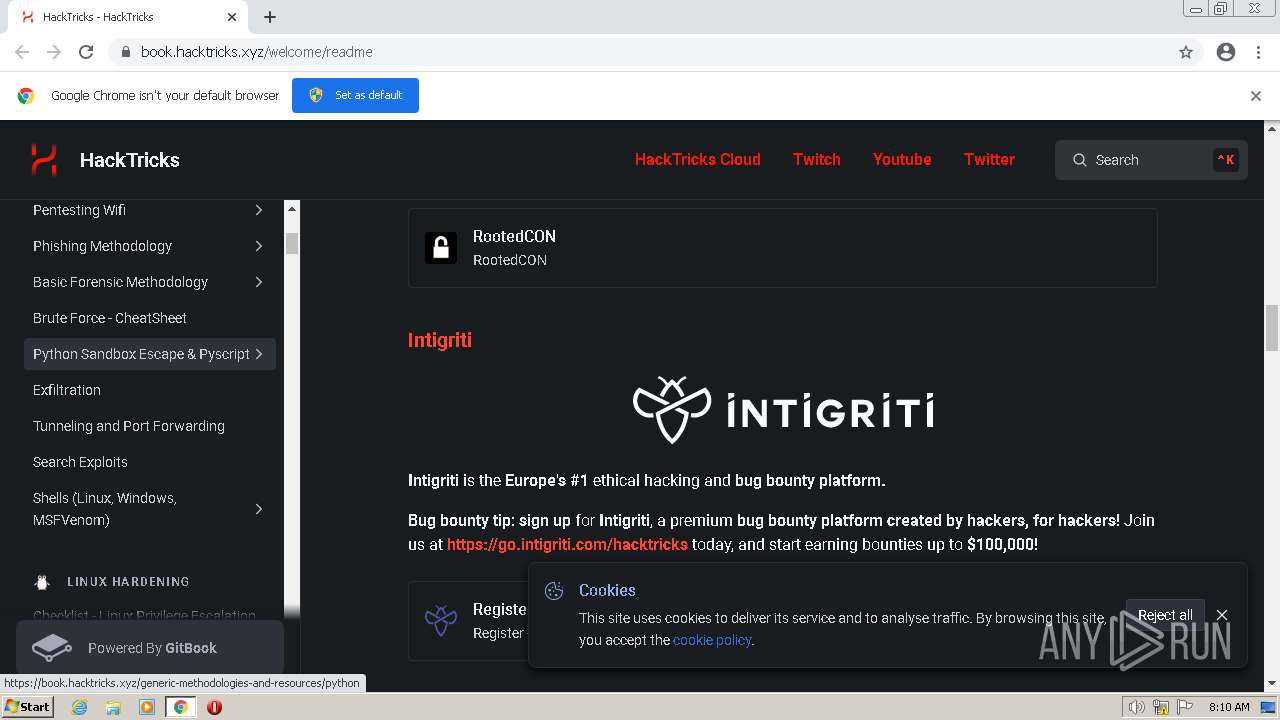The image size is (1280, 720).
Task: Open Chrome three-dot menu
Action: (x=1258, y=52)
